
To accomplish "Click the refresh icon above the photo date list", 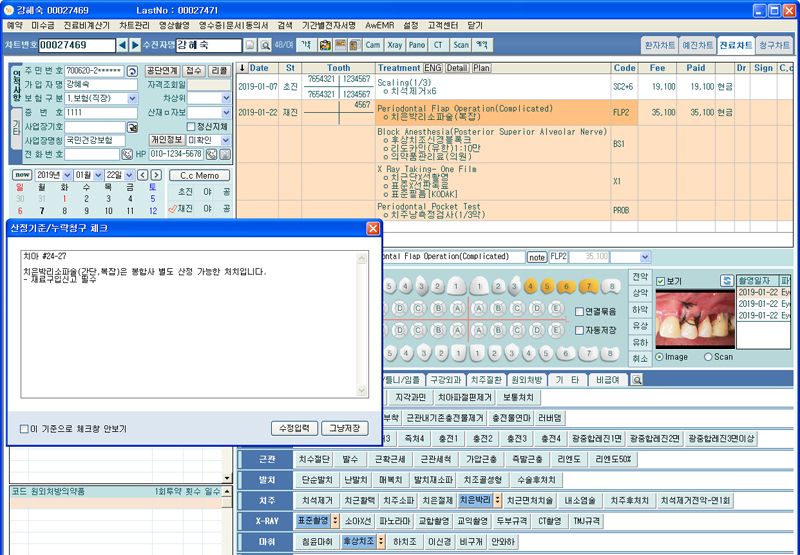I will (x=726, y=281).
